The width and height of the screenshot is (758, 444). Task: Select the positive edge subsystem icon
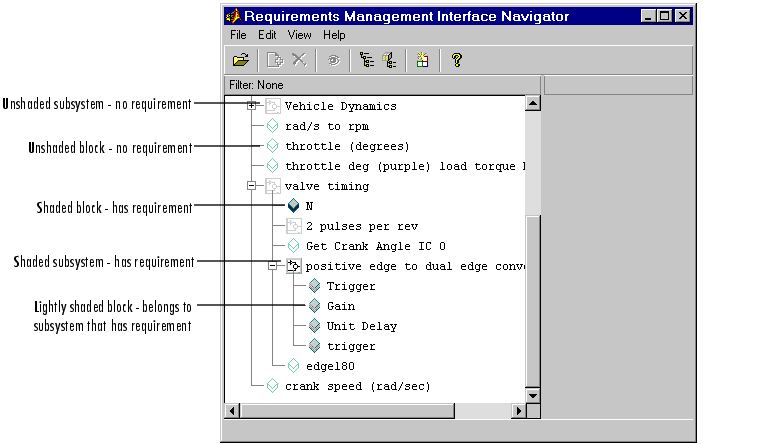point(293,266)
